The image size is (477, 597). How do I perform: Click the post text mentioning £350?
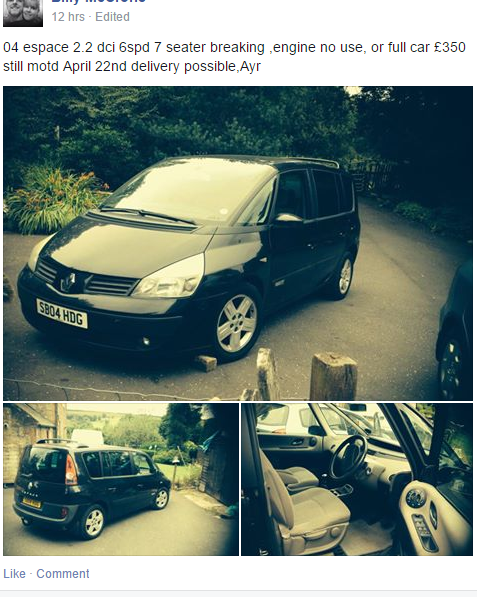click(x=234, y=57)
